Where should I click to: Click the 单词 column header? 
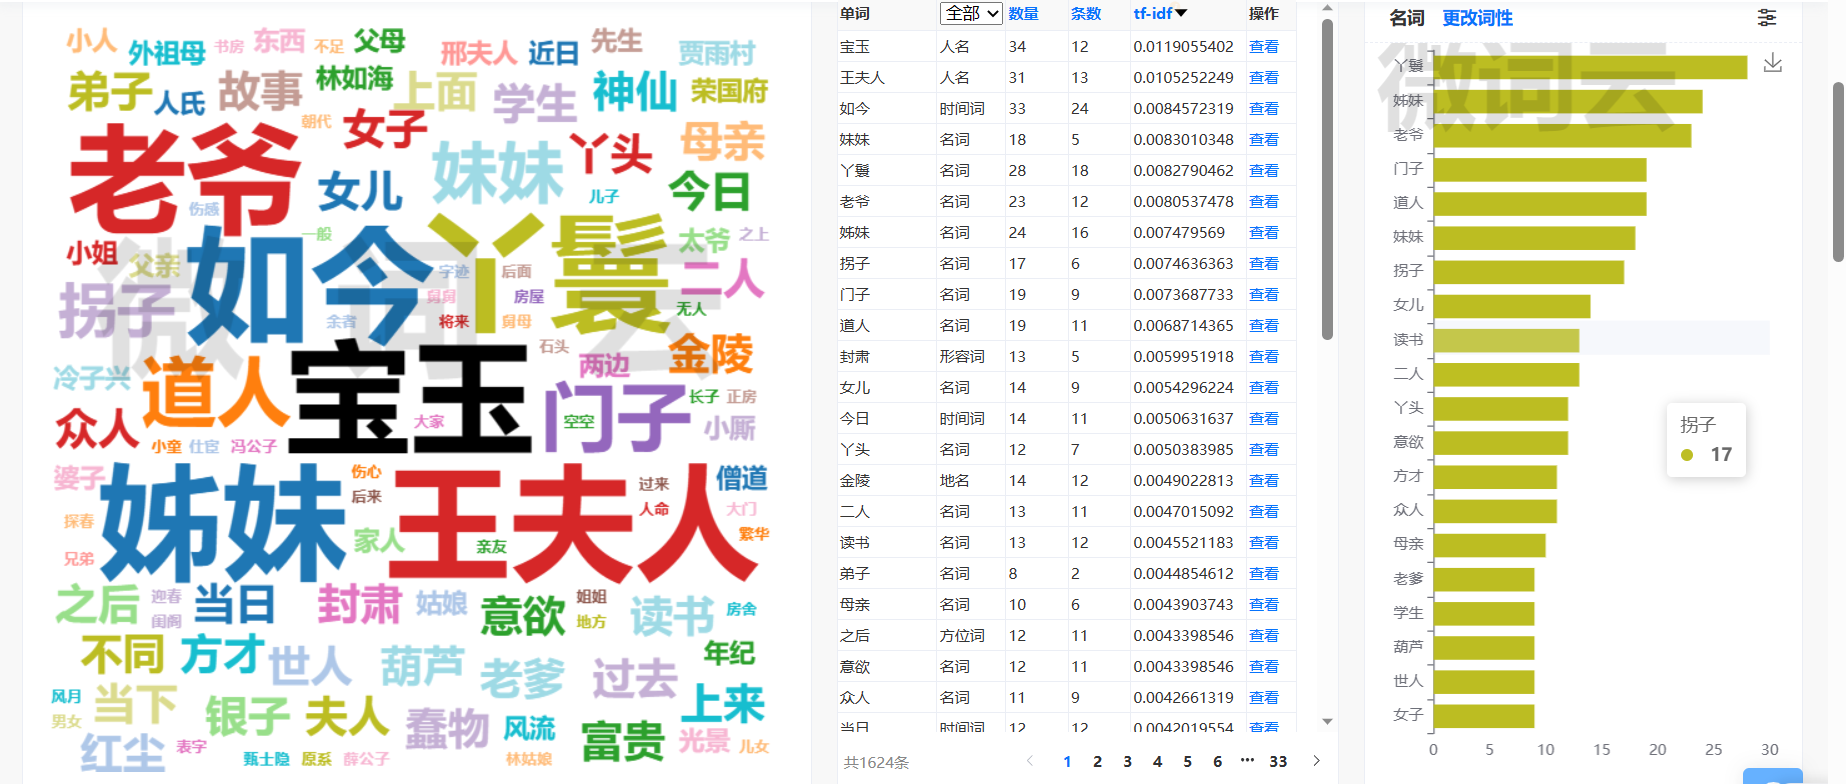pos(855,13)
